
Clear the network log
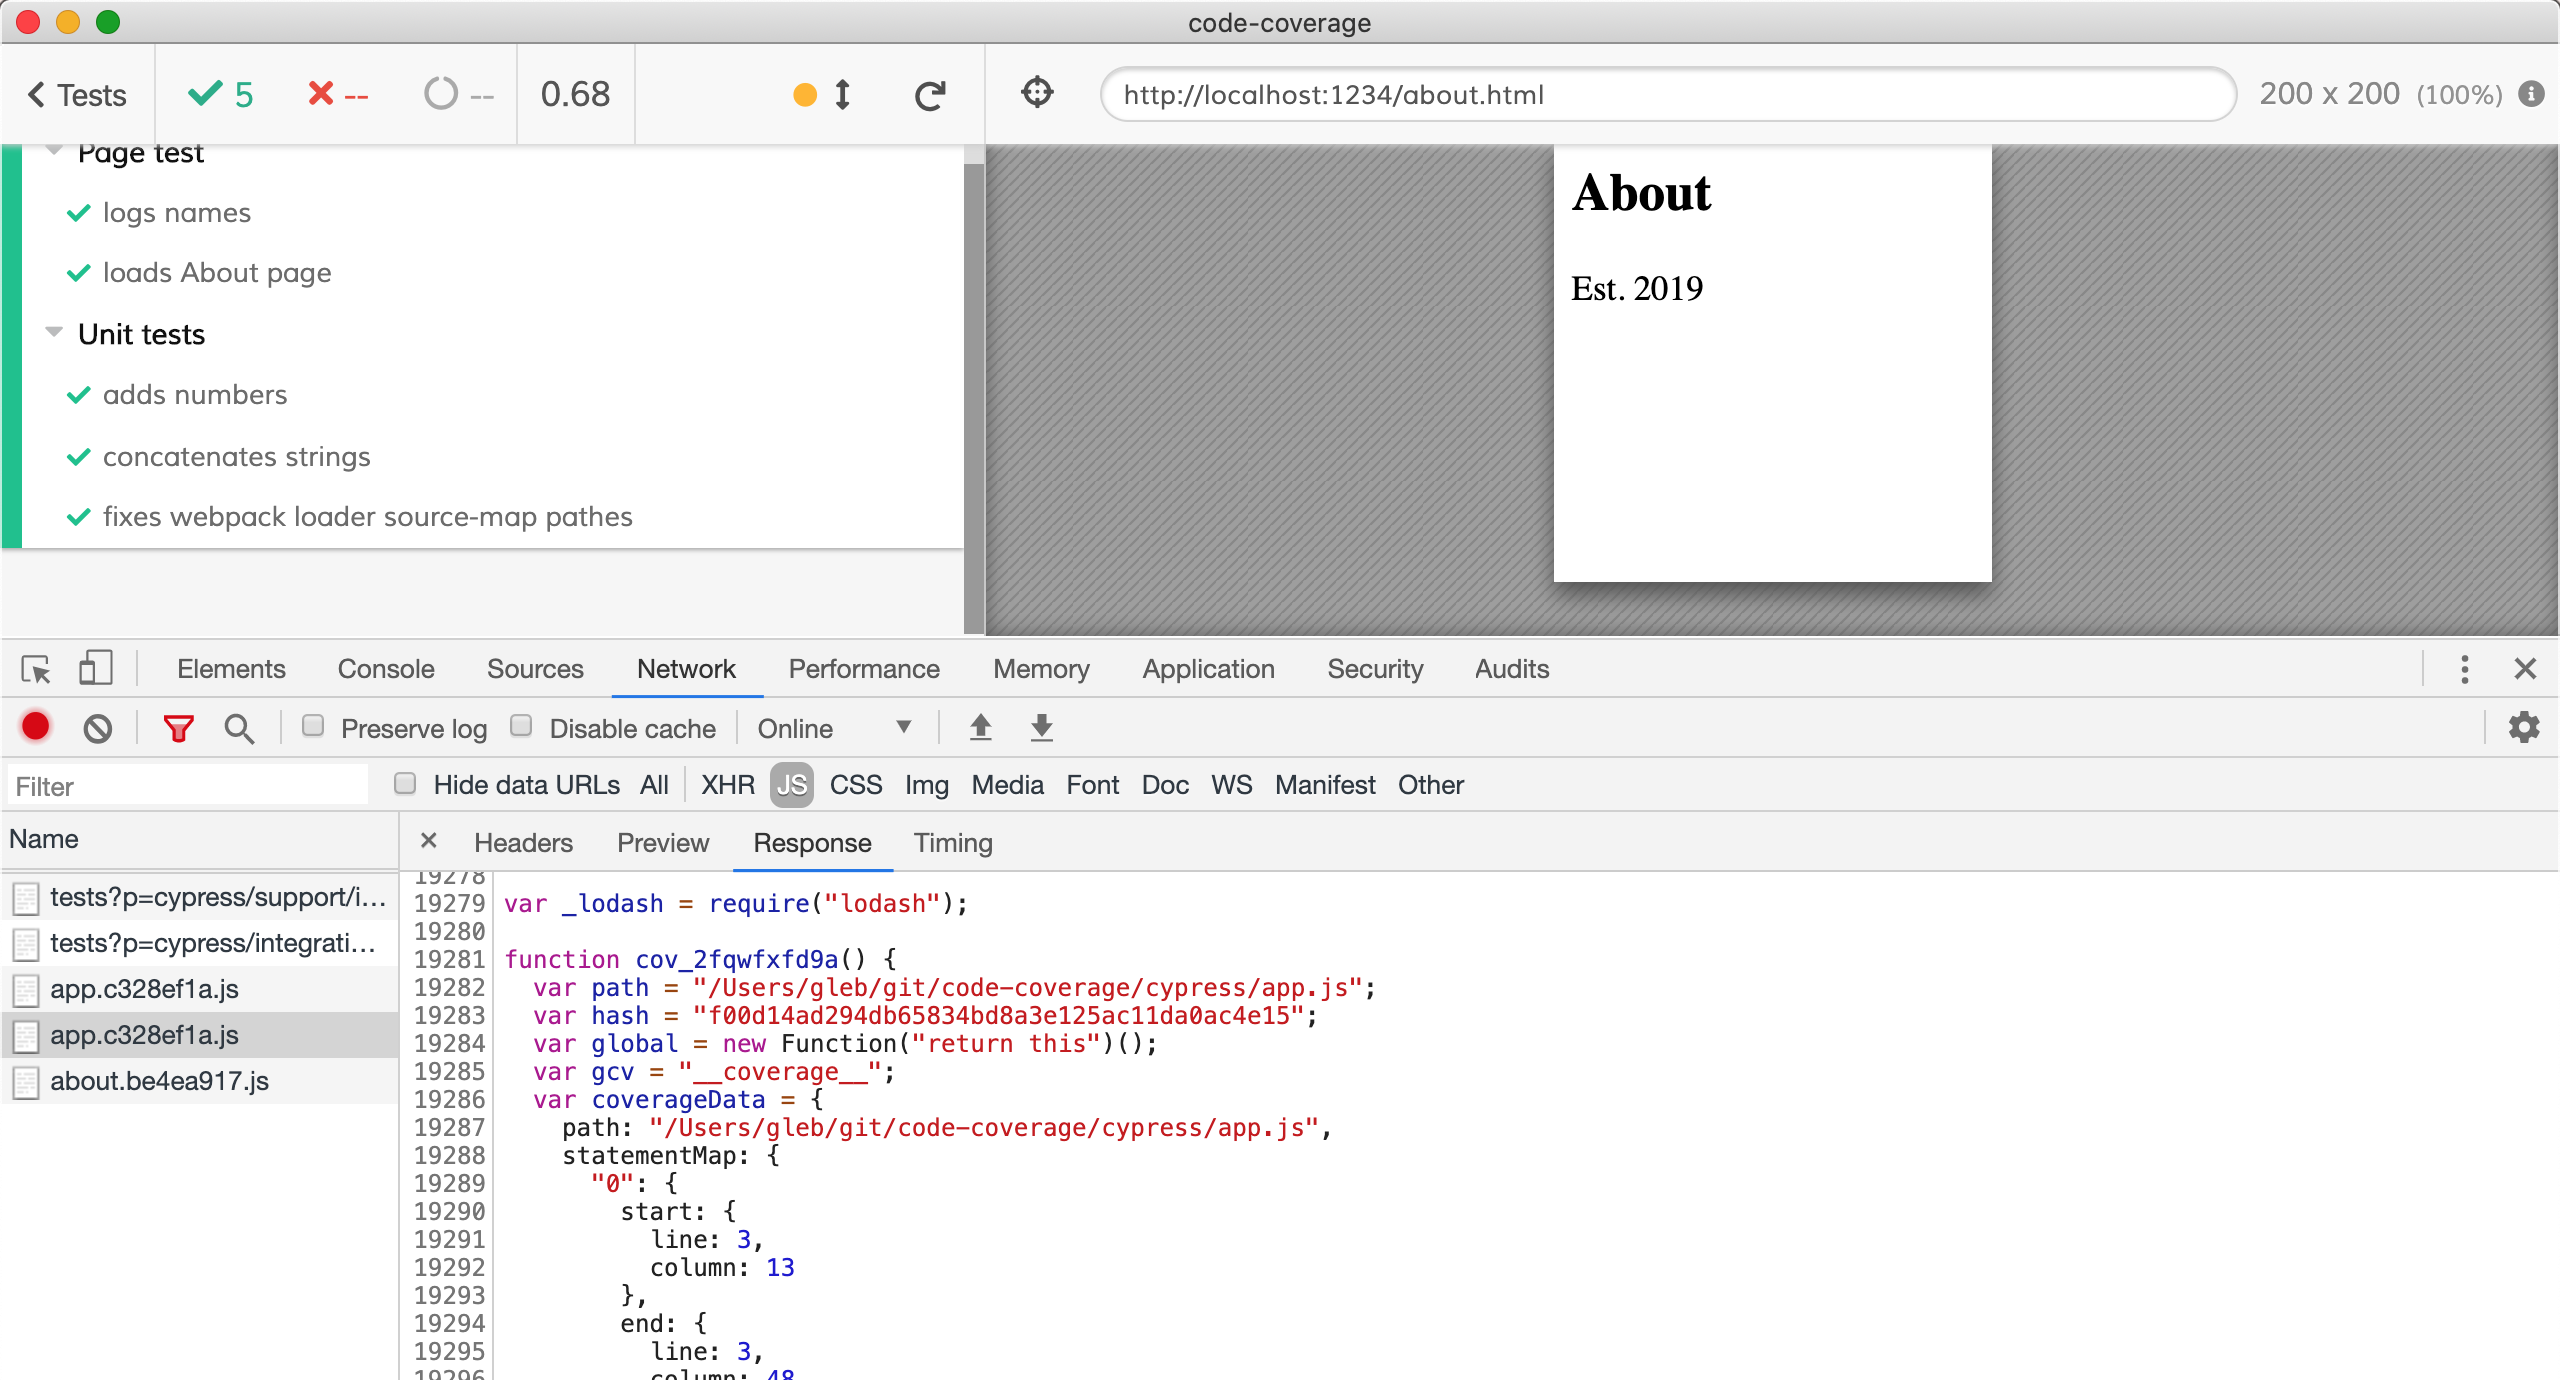coord(97,728)
